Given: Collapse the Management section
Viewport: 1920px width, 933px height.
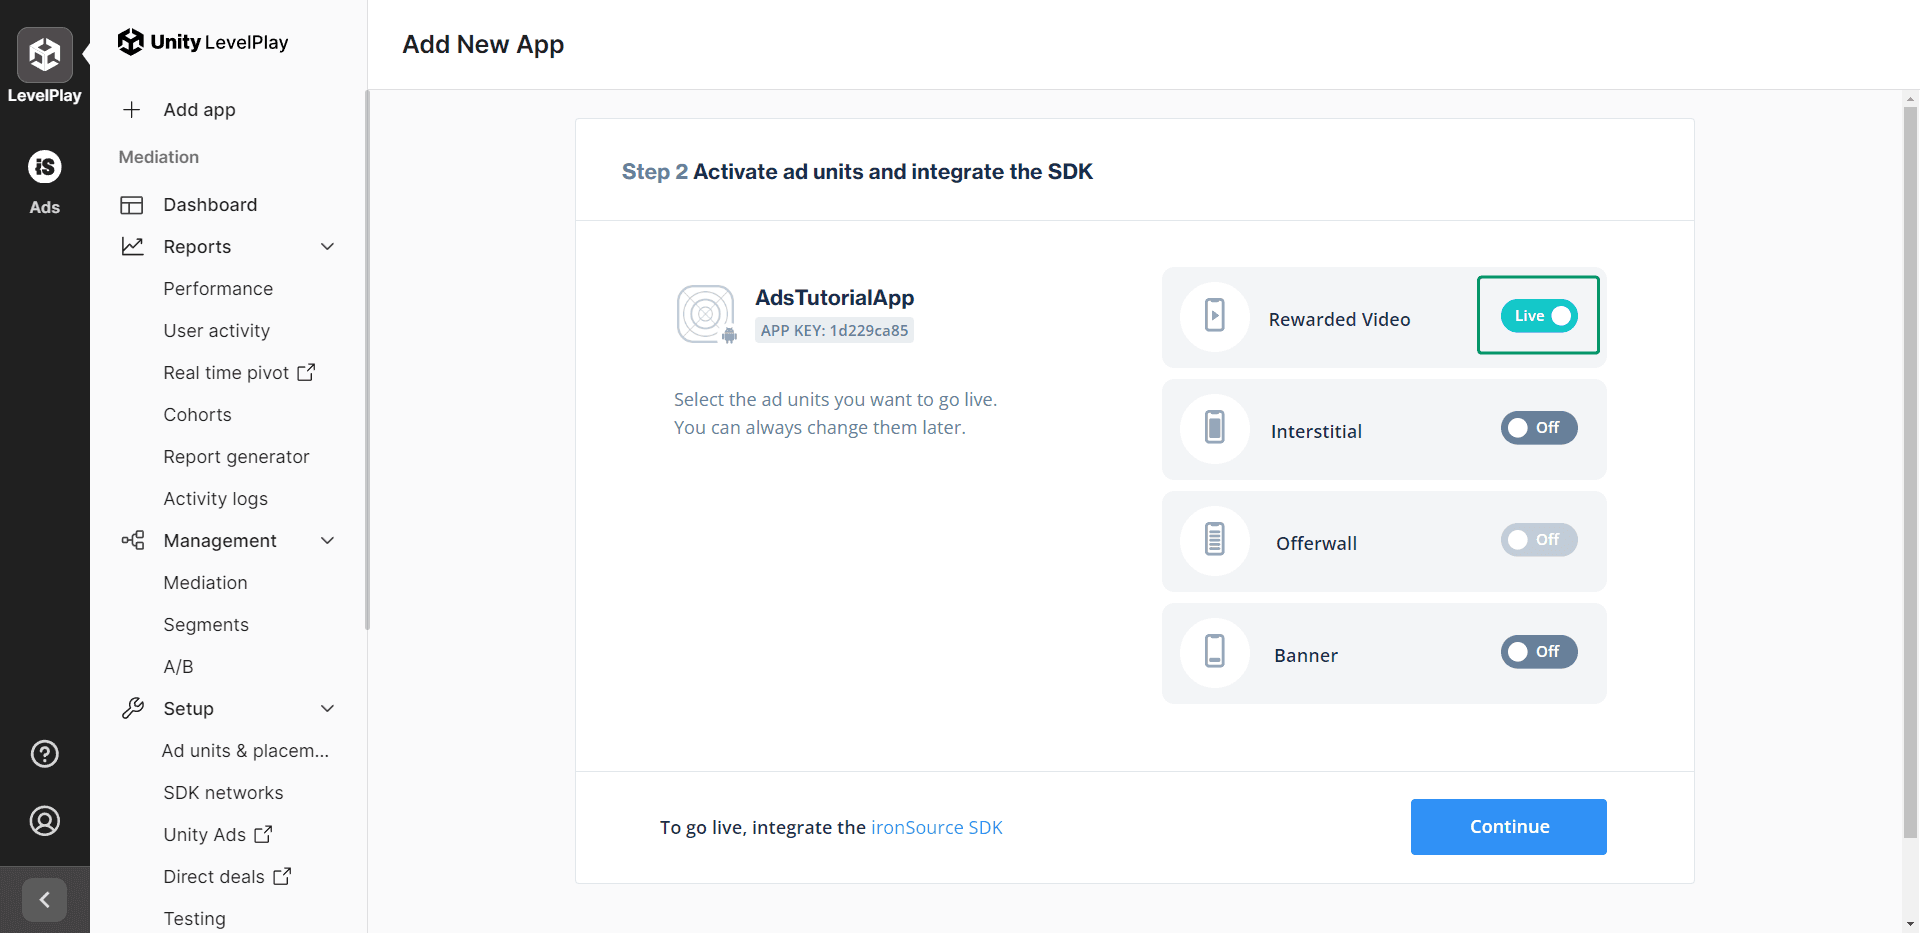Looking at the screenshot, I should coord(328,540).
